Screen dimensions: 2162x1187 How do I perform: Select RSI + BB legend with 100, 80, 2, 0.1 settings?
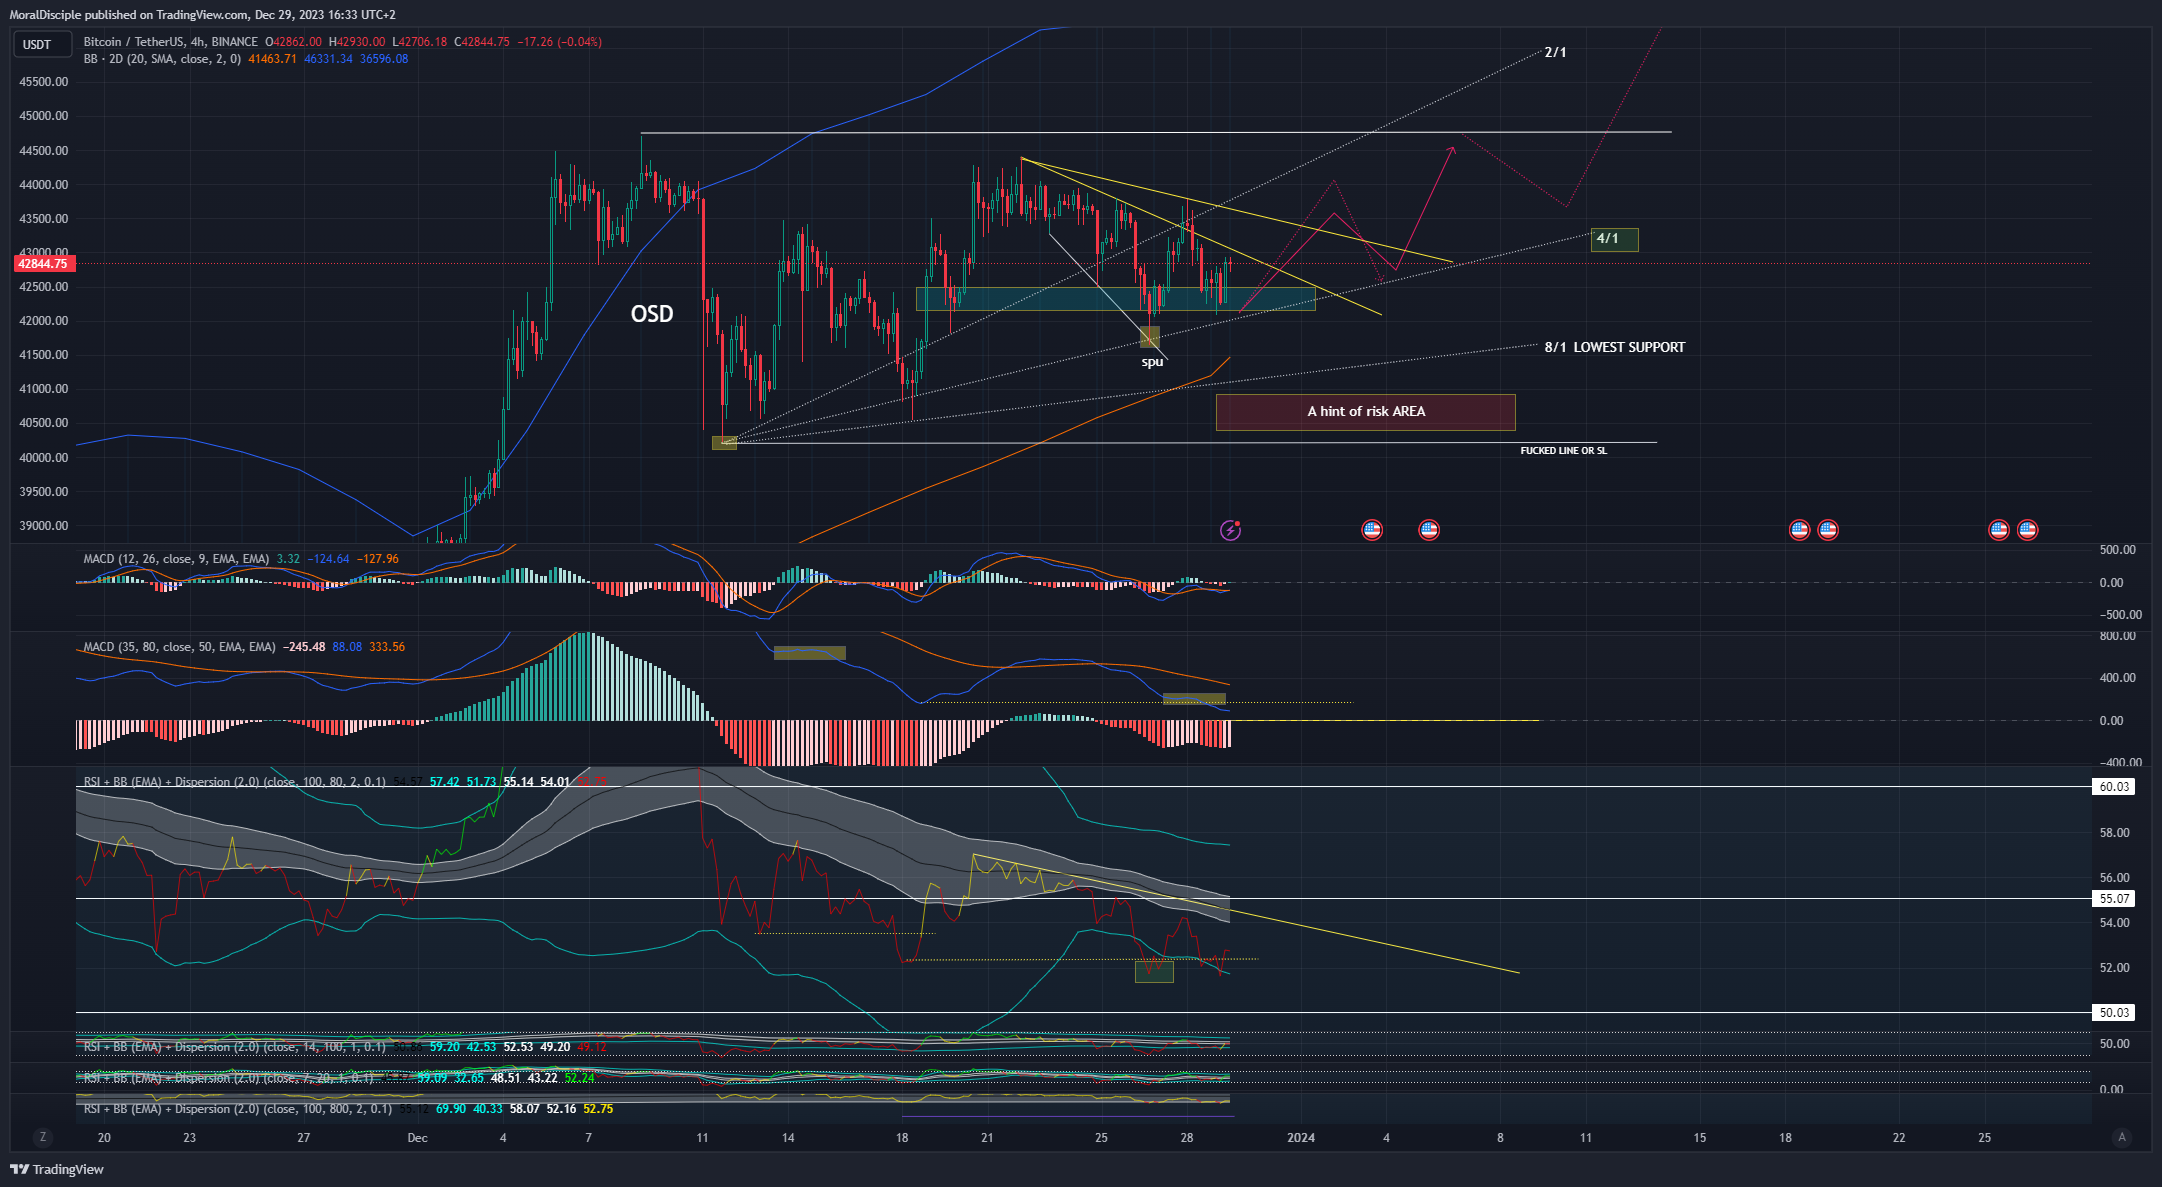point(234,782)
